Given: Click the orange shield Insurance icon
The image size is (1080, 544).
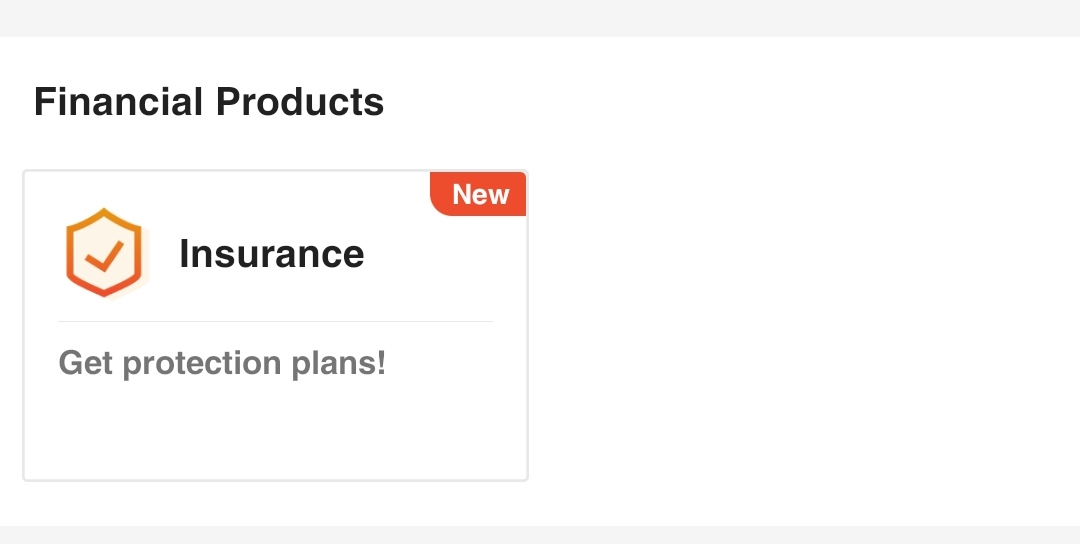Looking at the screenshot, I should tap(104, 252).
